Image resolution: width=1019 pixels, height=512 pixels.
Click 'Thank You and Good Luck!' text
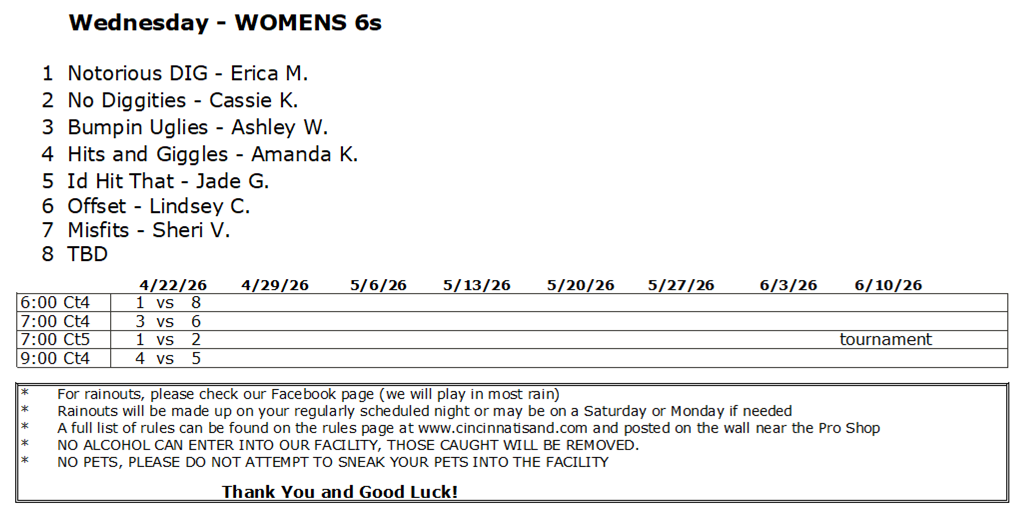(x=340, y=492)
